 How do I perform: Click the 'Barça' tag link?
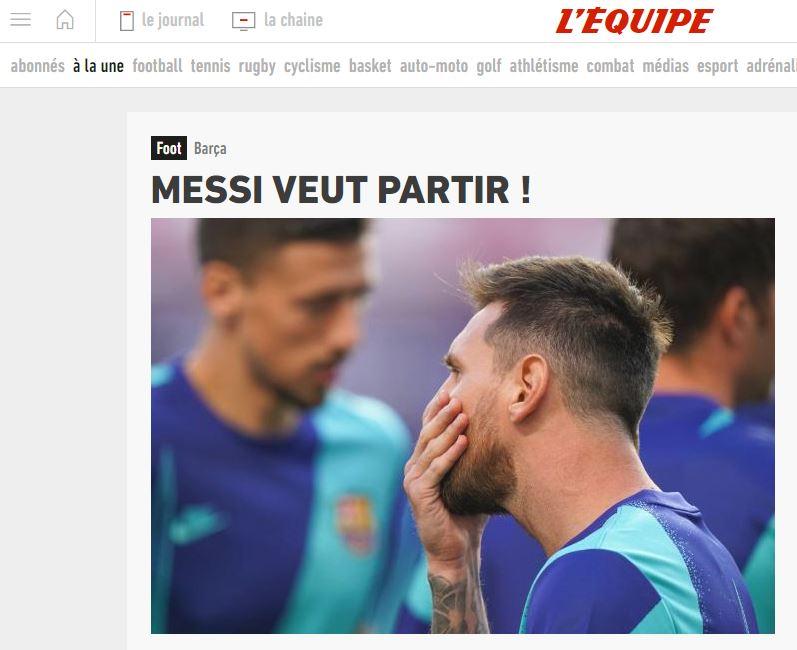click(210, 149)
